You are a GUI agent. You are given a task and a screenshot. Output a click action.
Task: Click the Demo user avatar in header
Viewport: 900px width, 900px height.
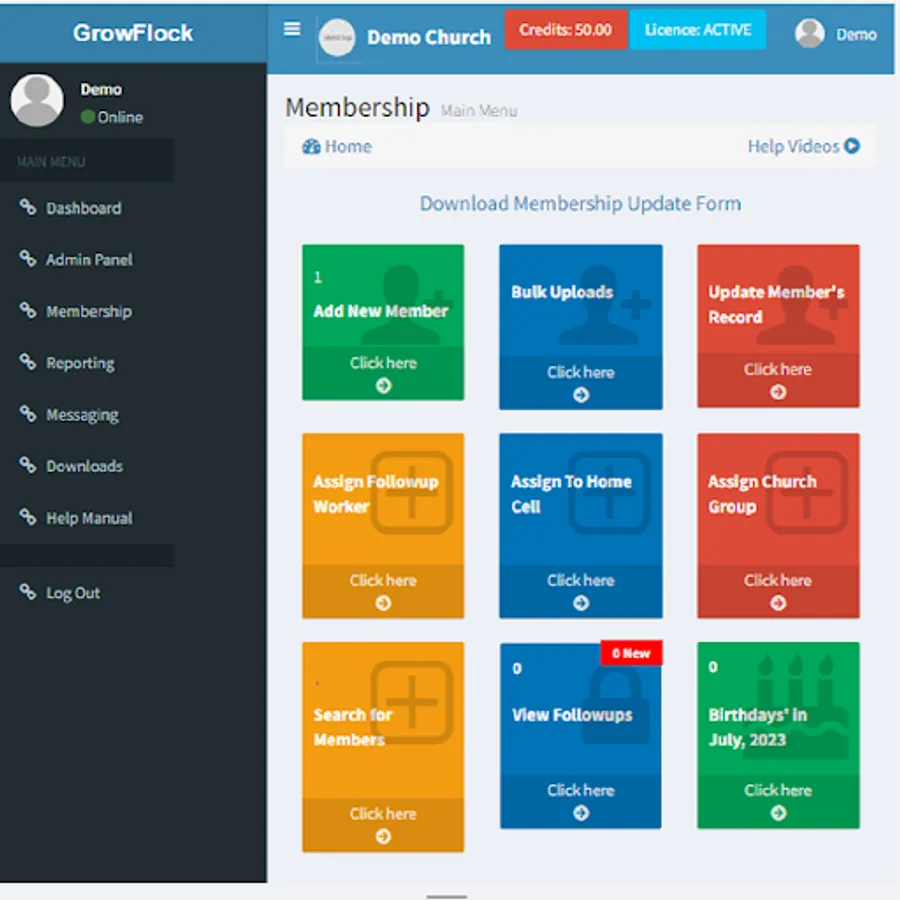tap(810, 33)
